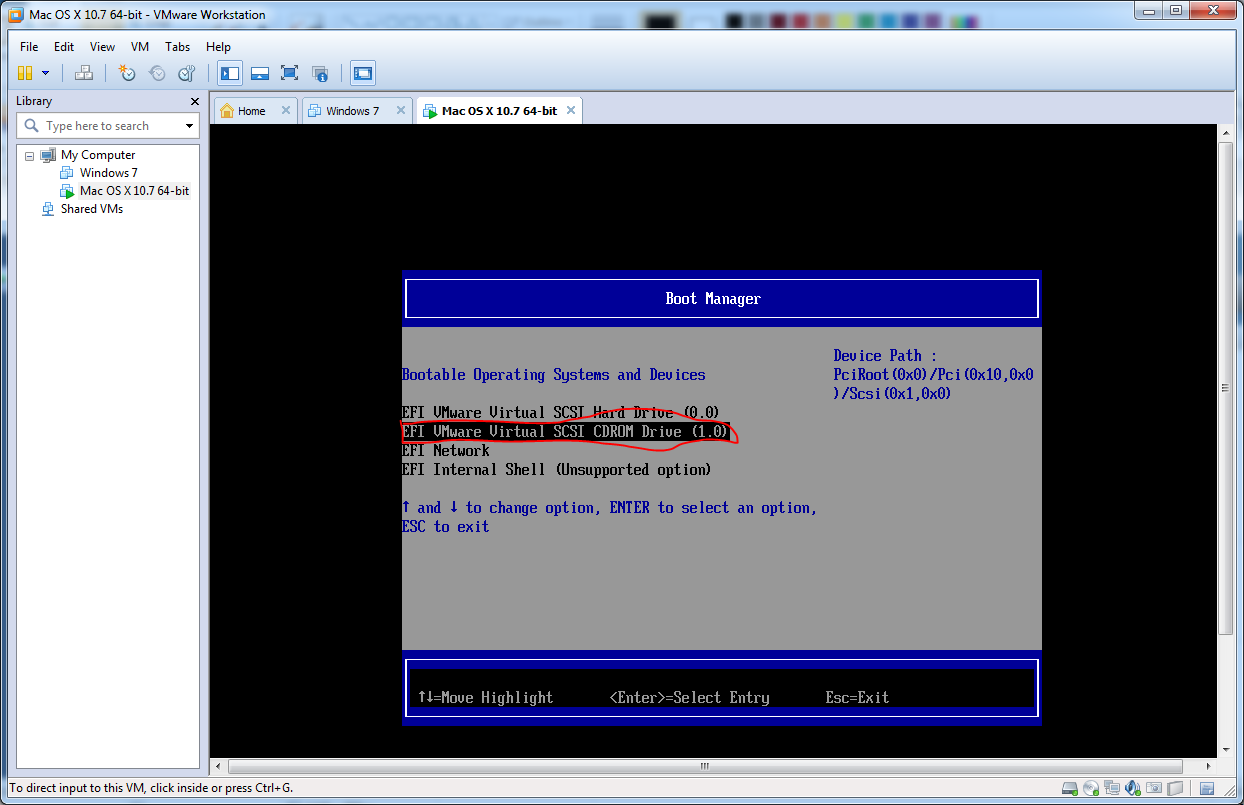
Task: Open the library search options dropdown
Action: (x=190, y=126)
